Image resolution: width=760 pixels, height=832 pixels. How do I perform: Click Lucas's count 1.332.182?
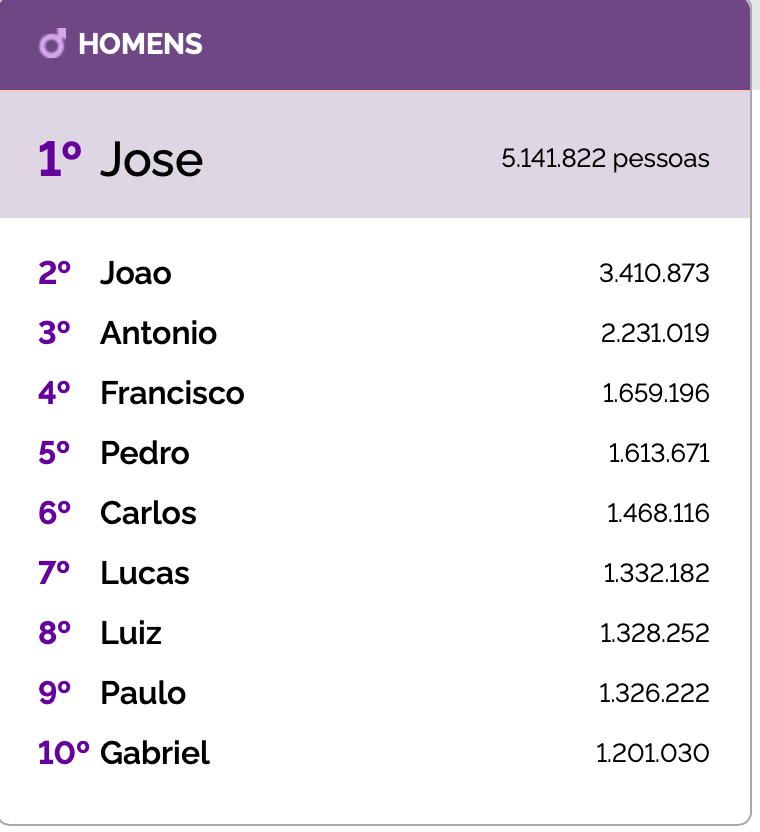(656, 573)
